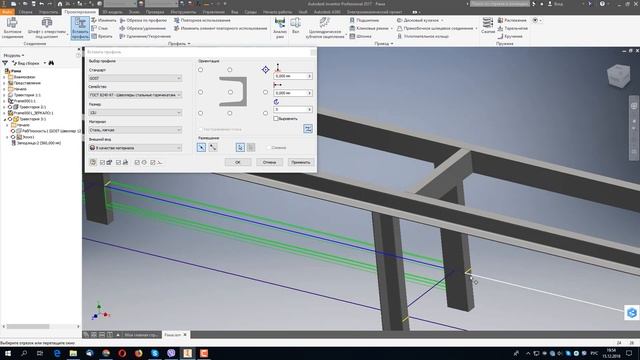640x360 pixels.
Task: Open the File (Файл) tab
Action: (x=7, y=12)
